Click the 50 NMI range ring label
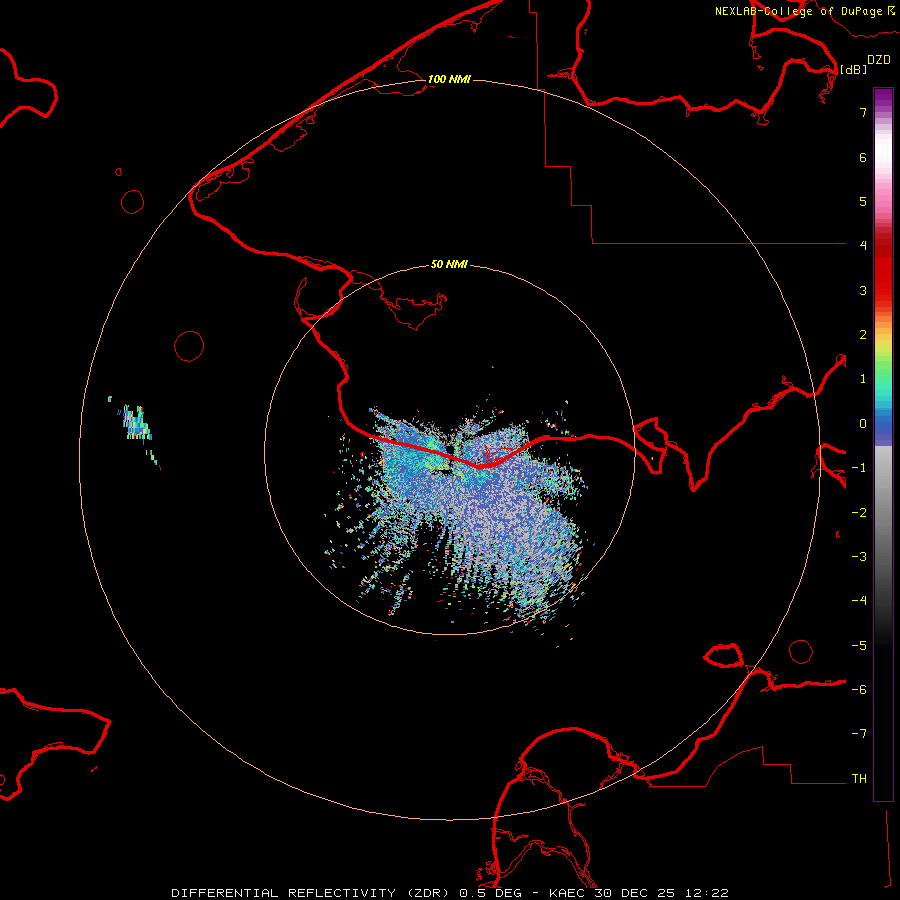900x900 pixels. click(x=449, y=264)
